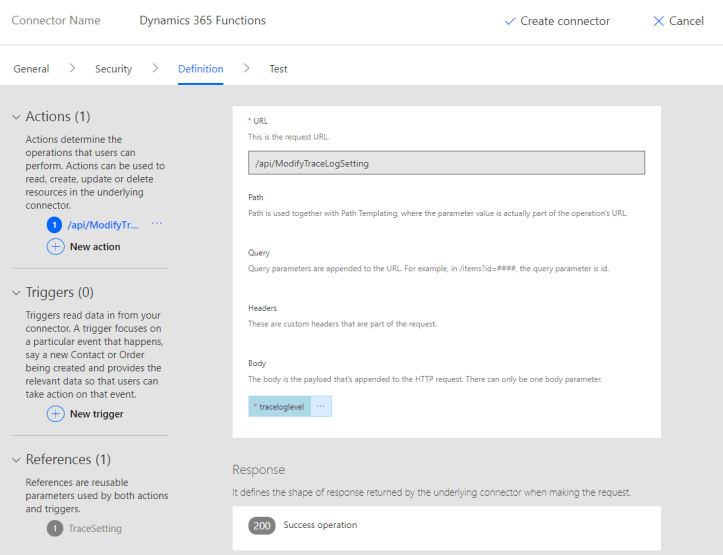Click the numbered badge of the ModifyTr action
This screenshot has height=555, width=723.
click(x=55, y=225)
